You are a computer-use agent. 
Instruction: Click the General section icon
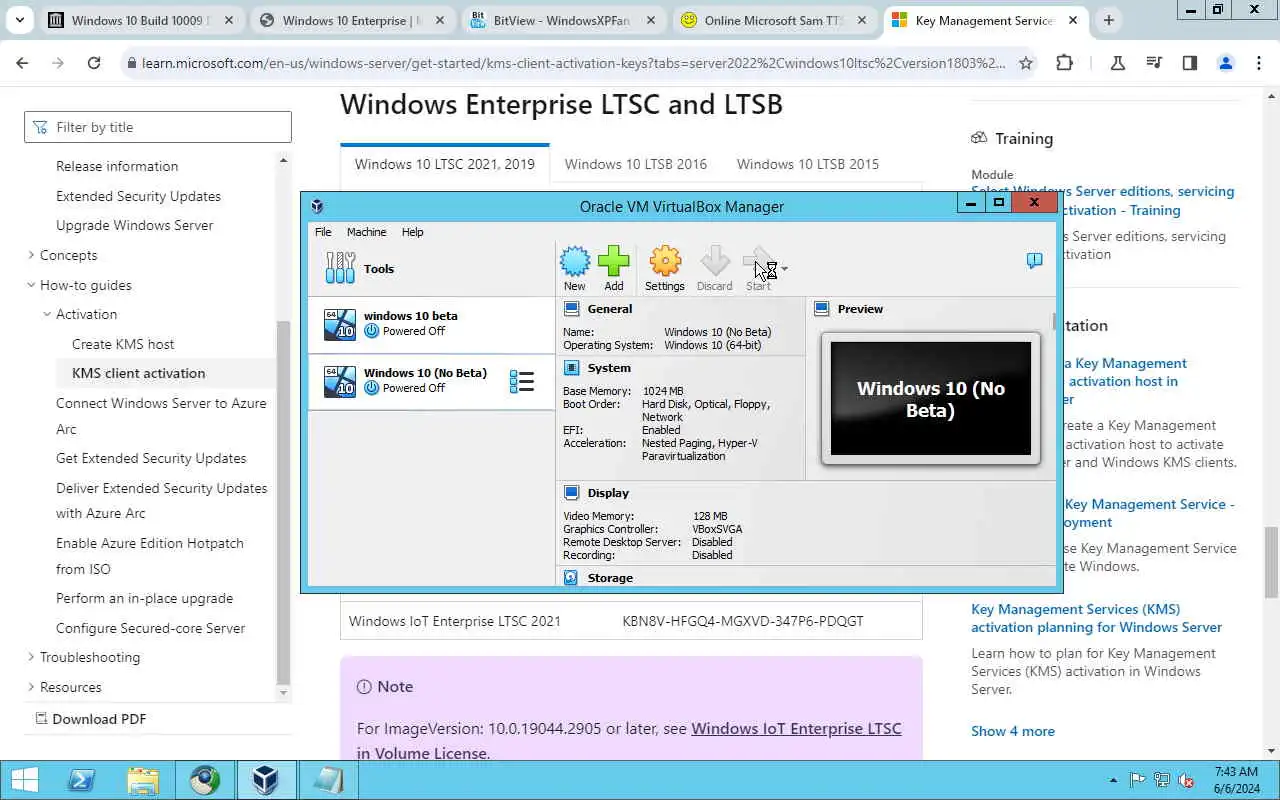(571, 309)
